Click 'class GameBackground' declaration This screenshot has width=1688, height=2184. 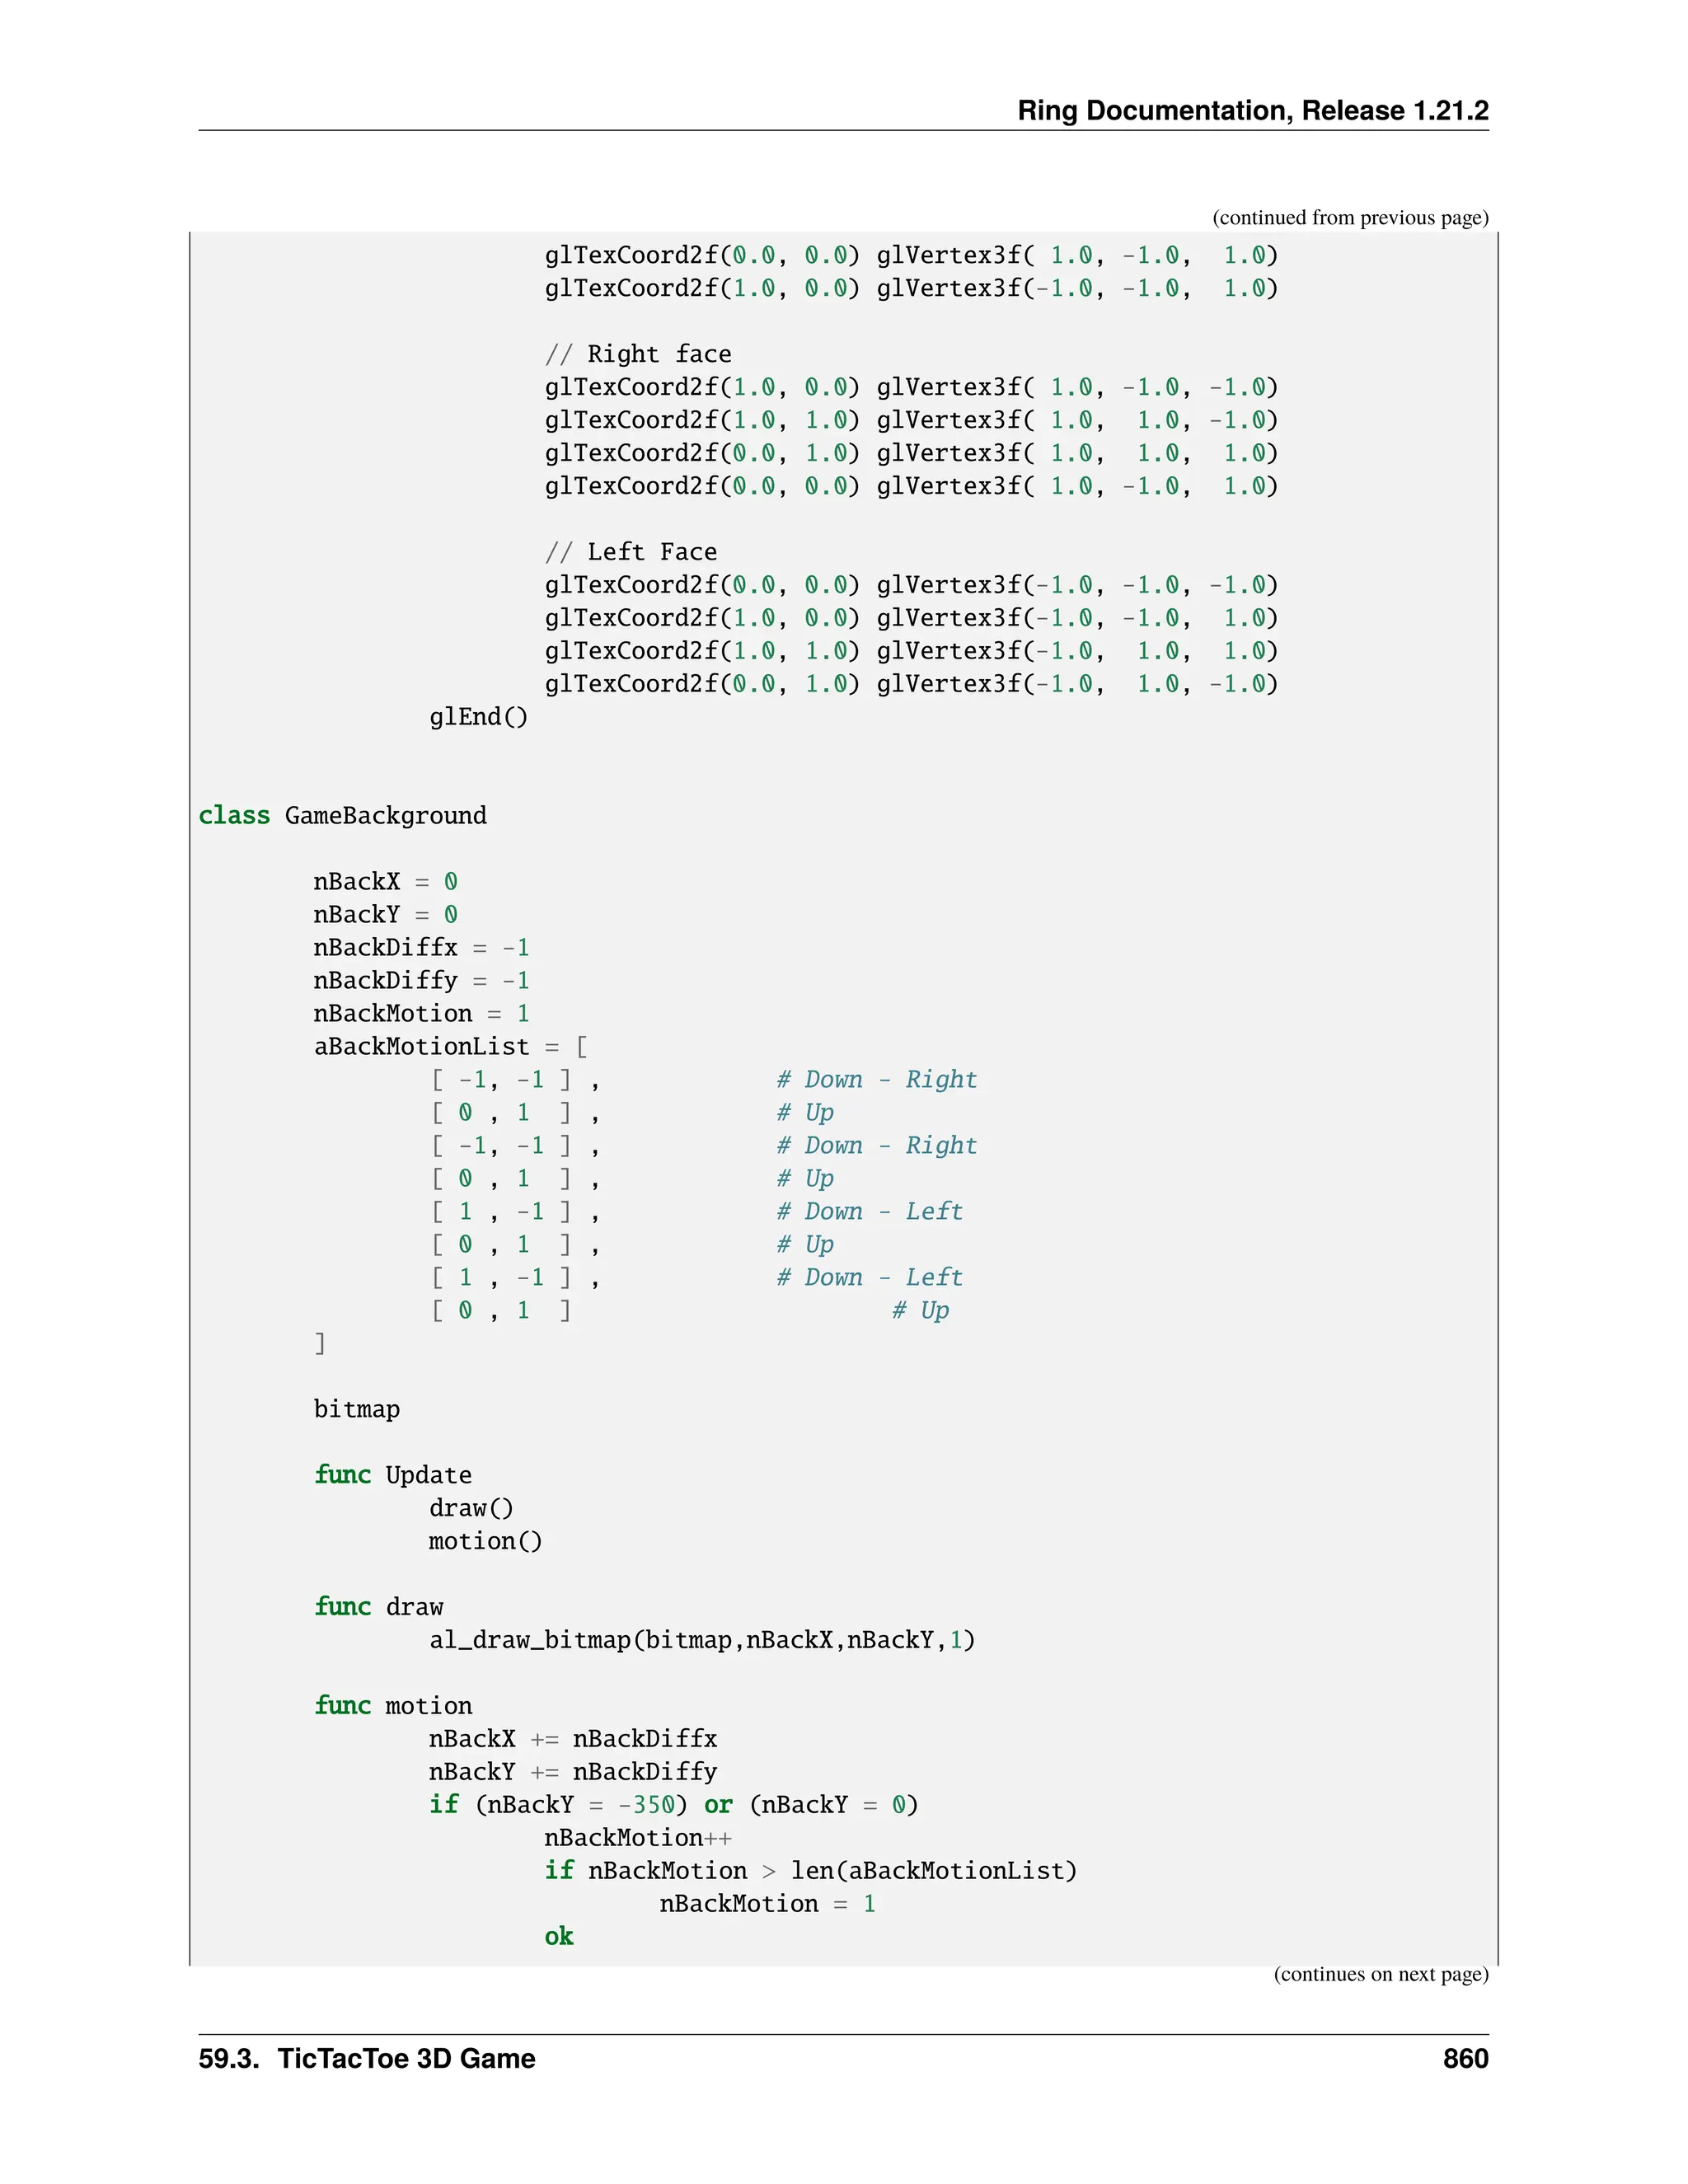[x=342, y=816]
